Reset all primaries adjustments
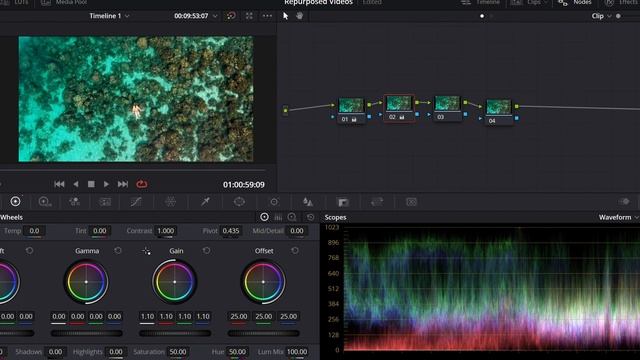 point(311,217)
